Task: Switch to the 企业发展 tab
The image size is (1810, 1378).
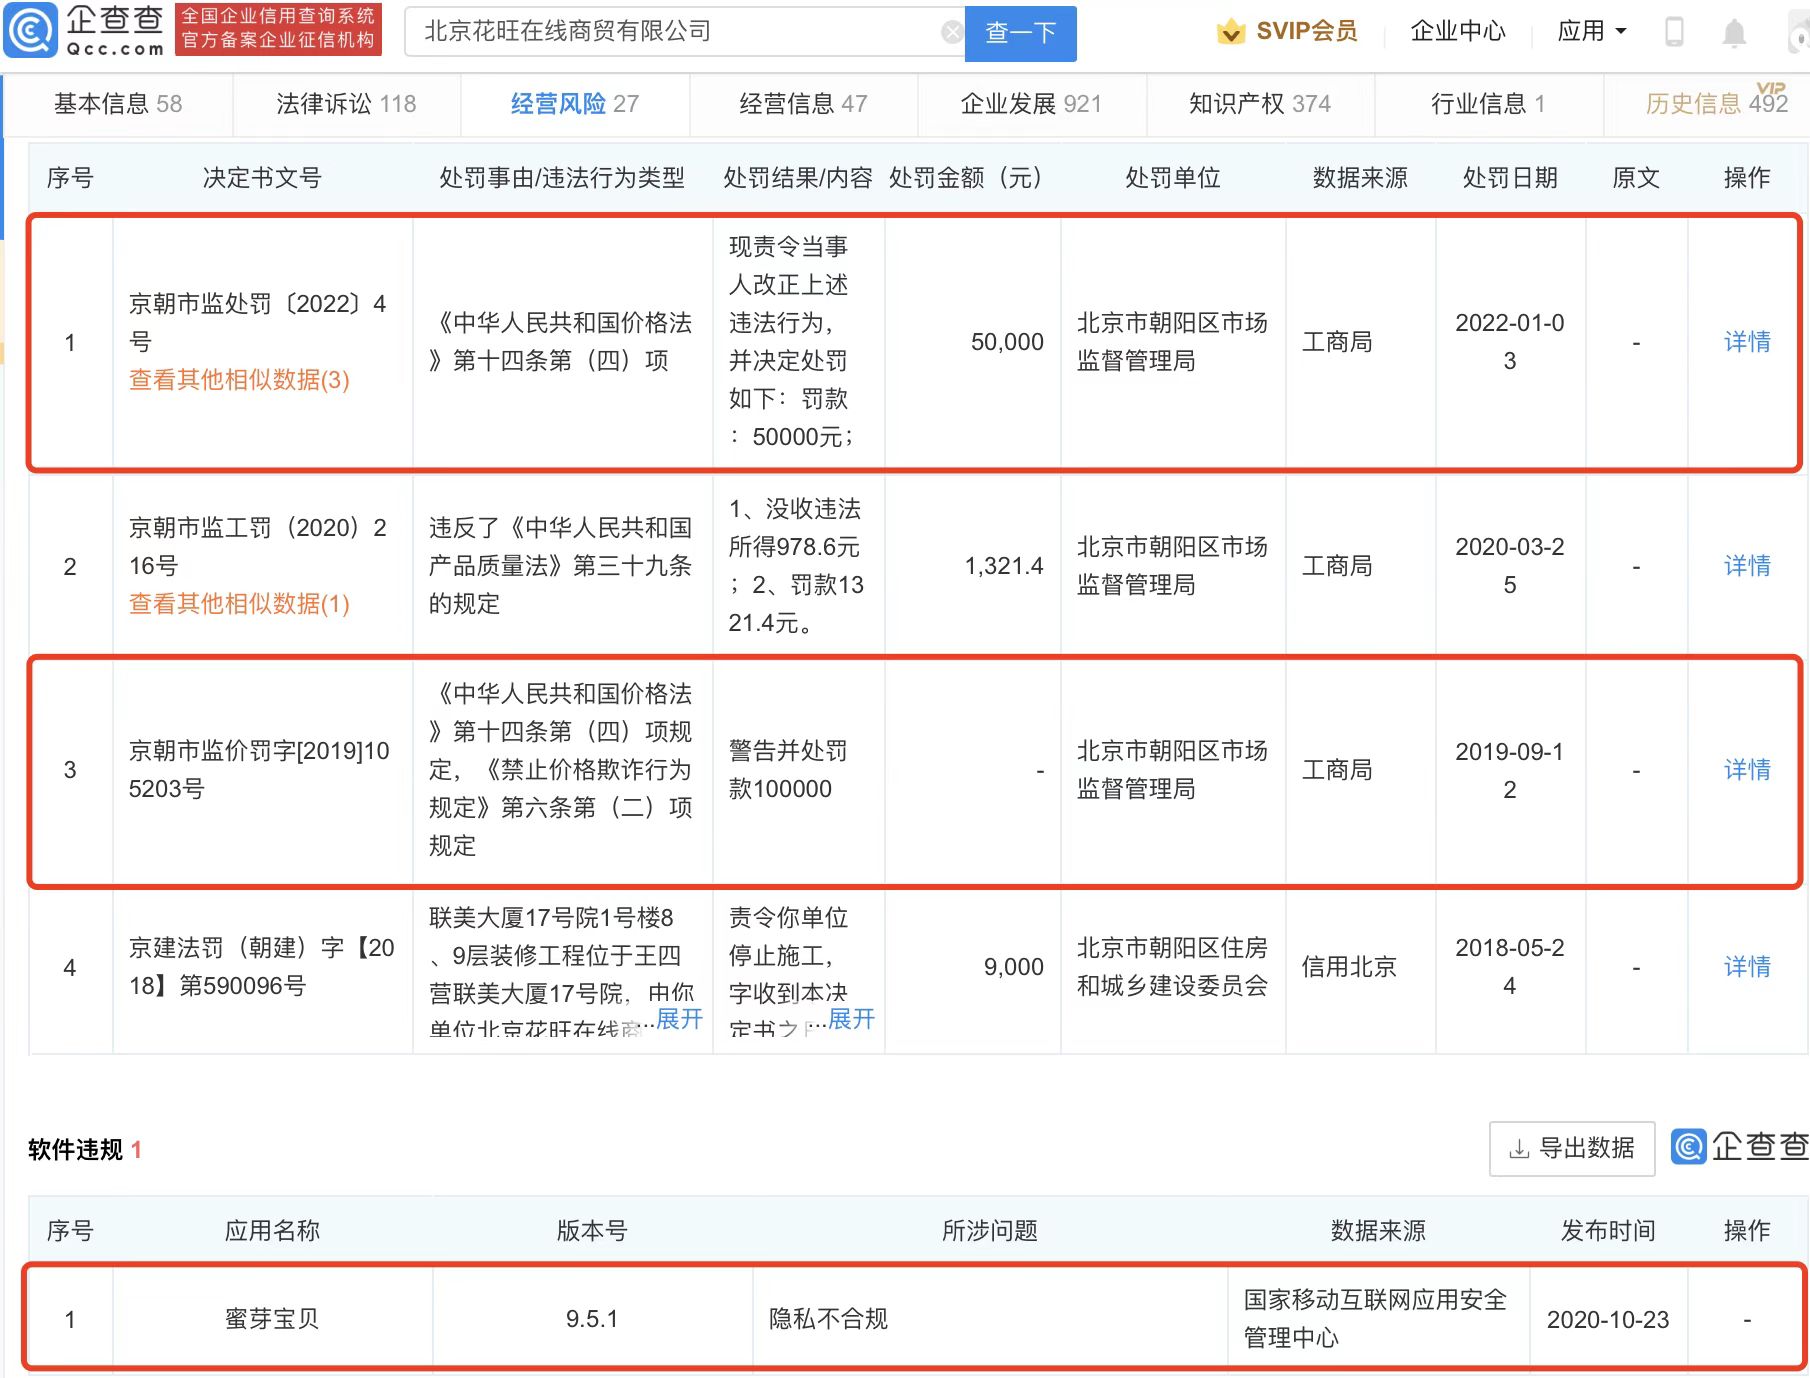Action: tap(1030, 104)
